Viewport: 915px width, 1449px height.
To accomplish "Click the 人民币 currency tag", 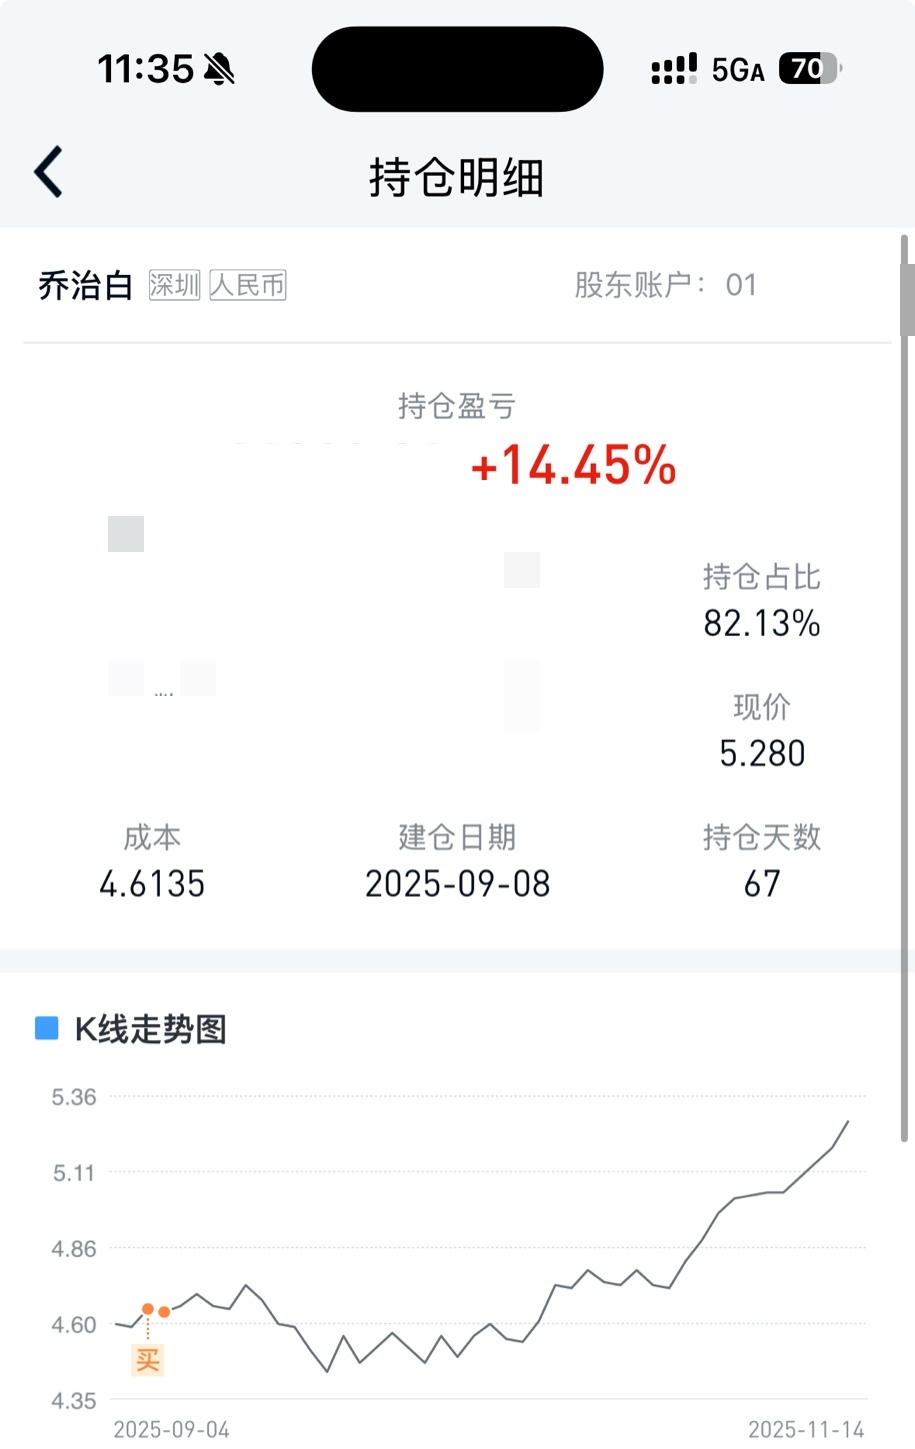I will pyautogui.click(x=248, y=285).
